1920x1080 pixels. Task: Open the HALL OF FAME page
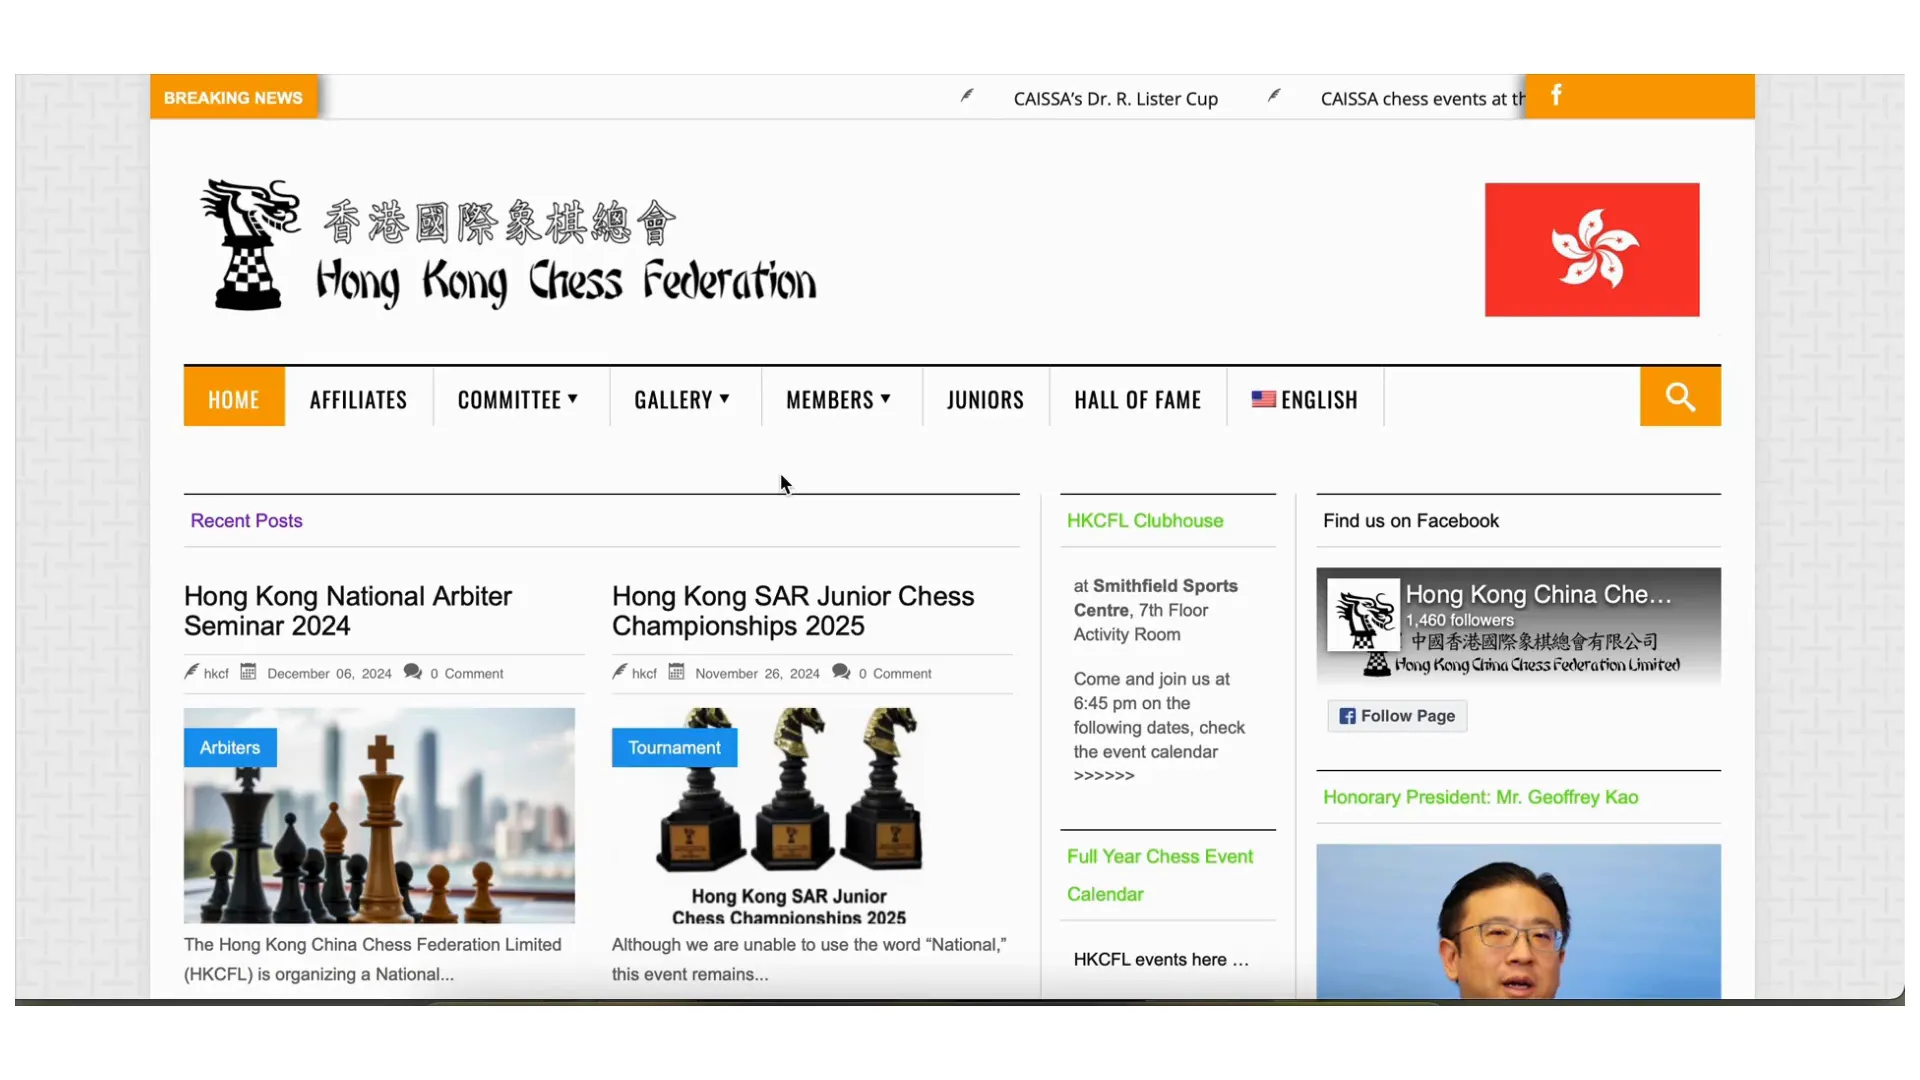[1138, 398]
